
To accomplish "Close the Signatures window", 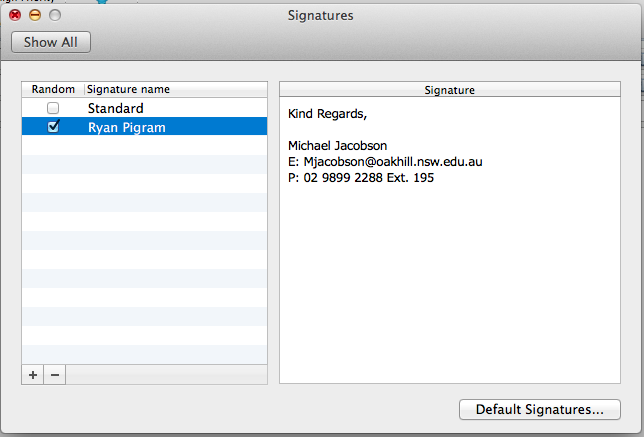I will tap(15, 15).
